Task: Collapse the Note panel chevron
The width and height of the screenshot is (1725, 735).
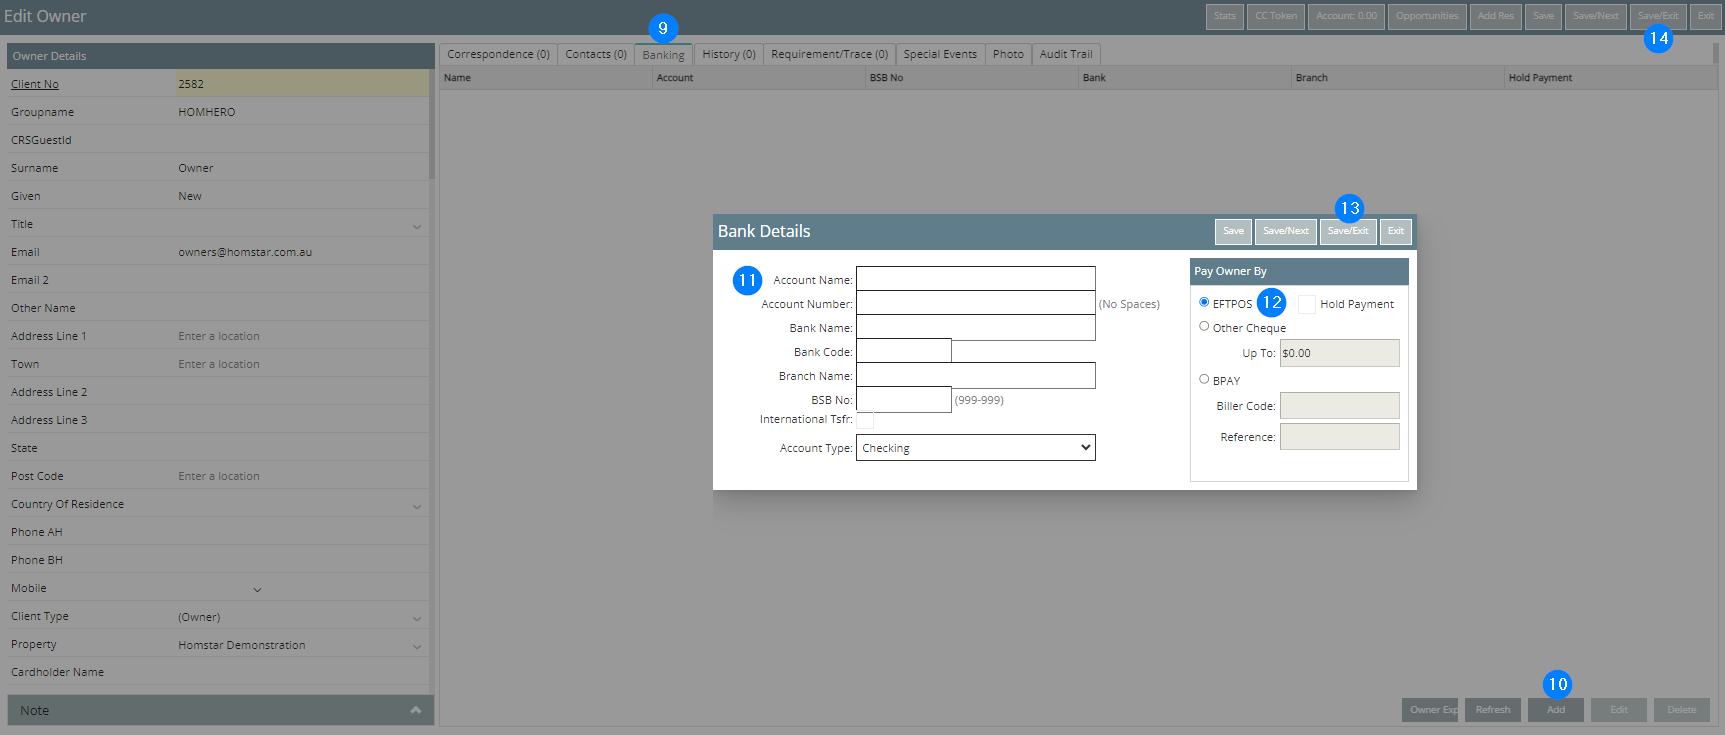Action: (415, 710)
